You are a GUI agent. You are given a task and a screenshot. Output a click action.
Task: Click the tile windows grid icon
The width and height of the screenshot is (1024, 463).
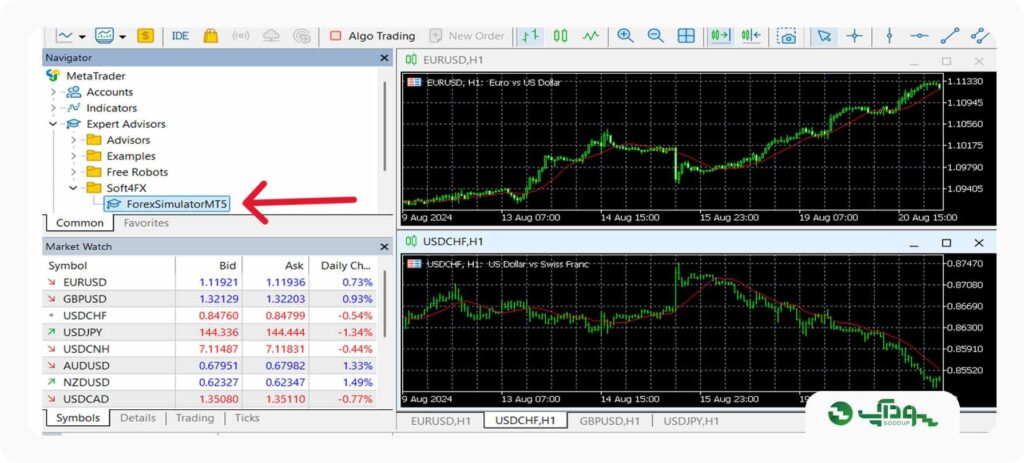[686, 36]
